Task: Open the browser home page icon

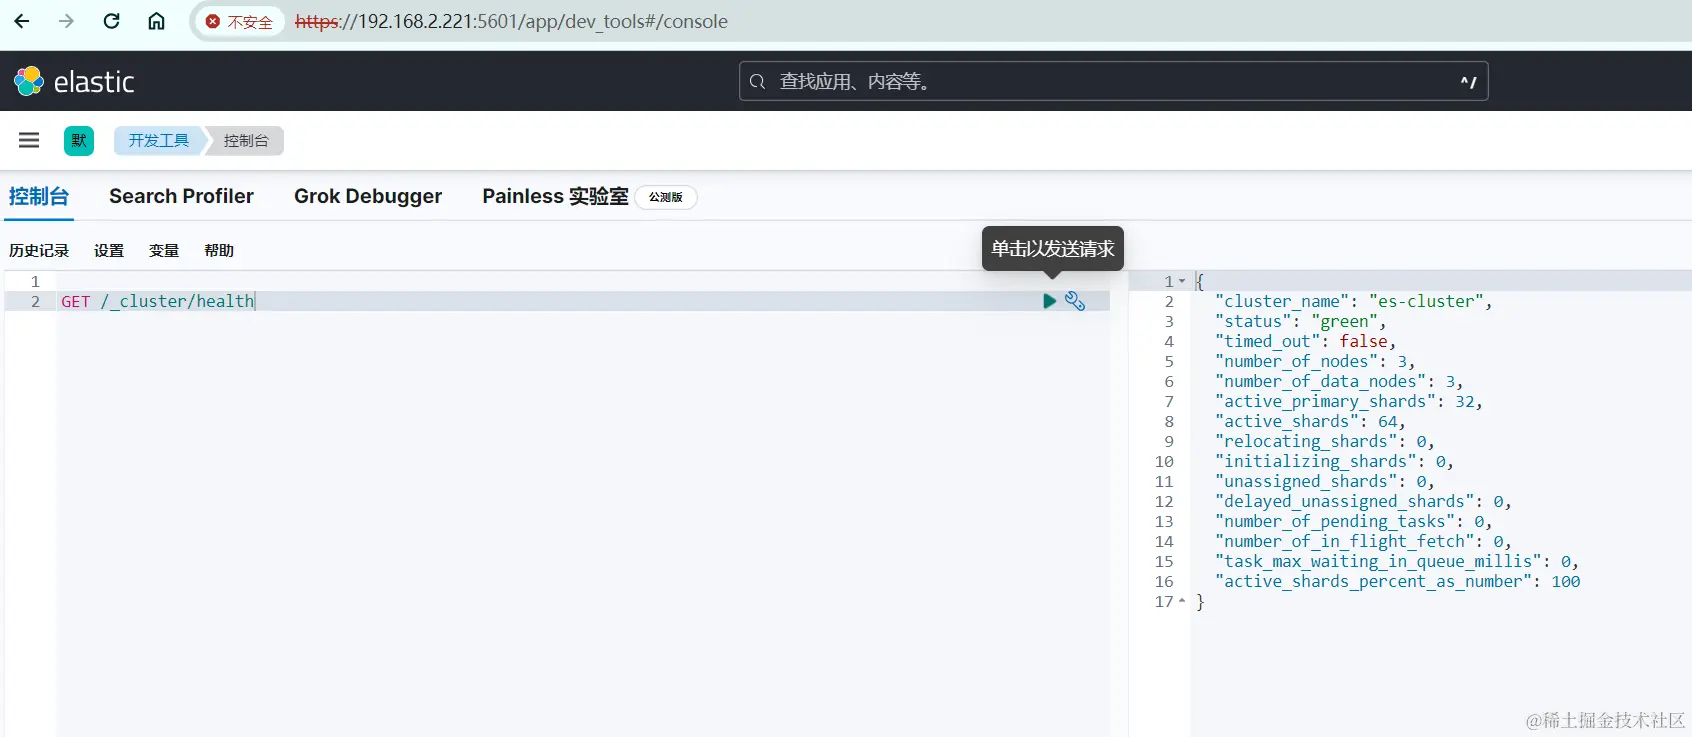Action: click(x=156, y=21)
